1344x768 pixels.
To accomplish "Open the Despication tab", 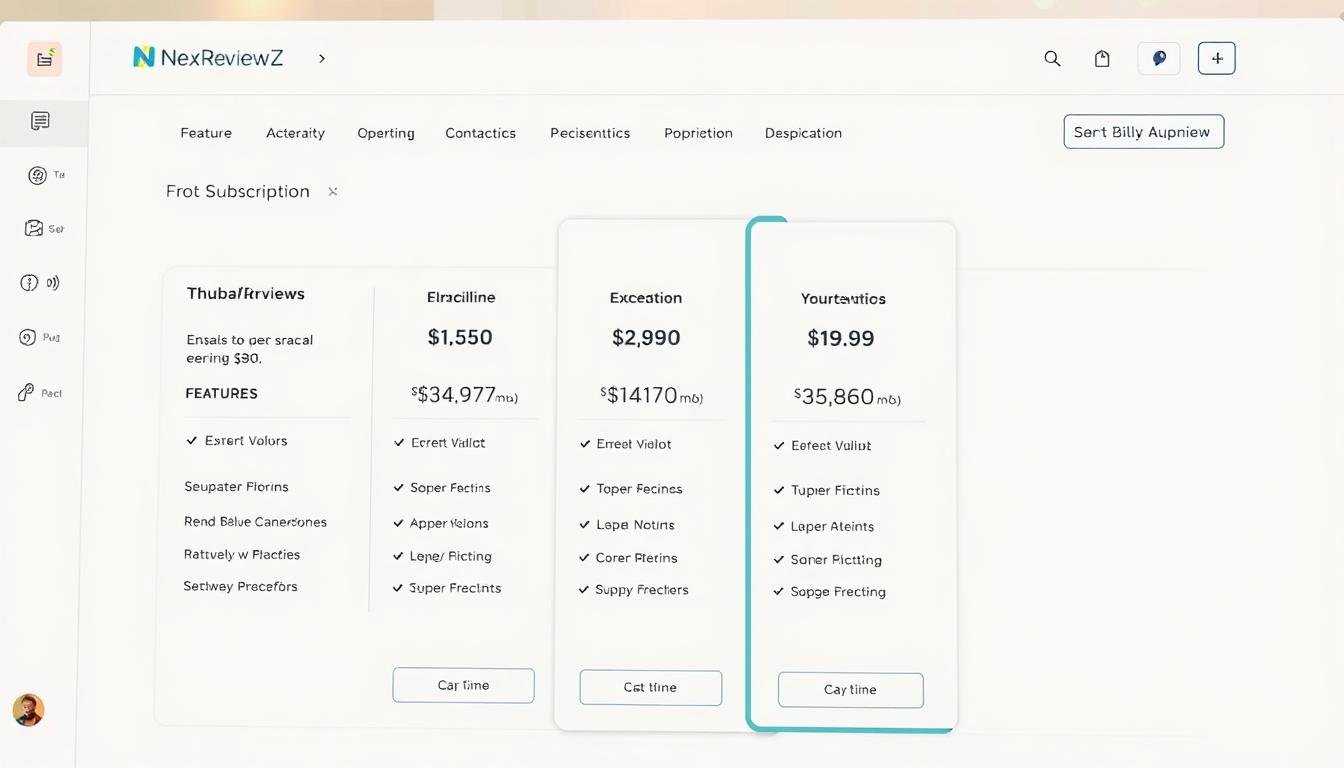I will click(803, 133).
